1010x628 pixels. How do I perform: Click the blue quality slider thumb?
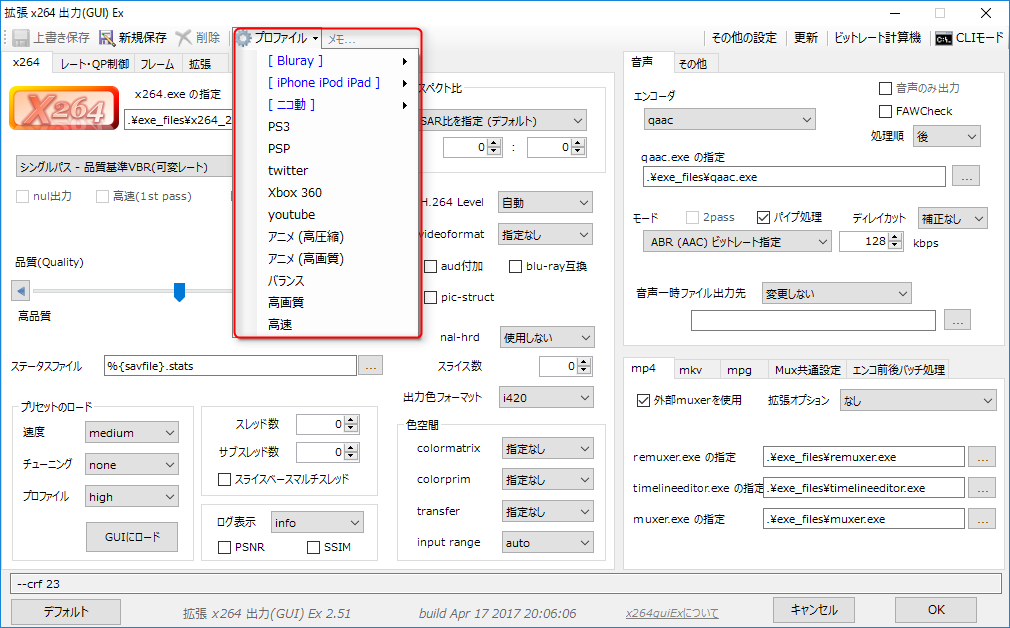tap(180, 292)
